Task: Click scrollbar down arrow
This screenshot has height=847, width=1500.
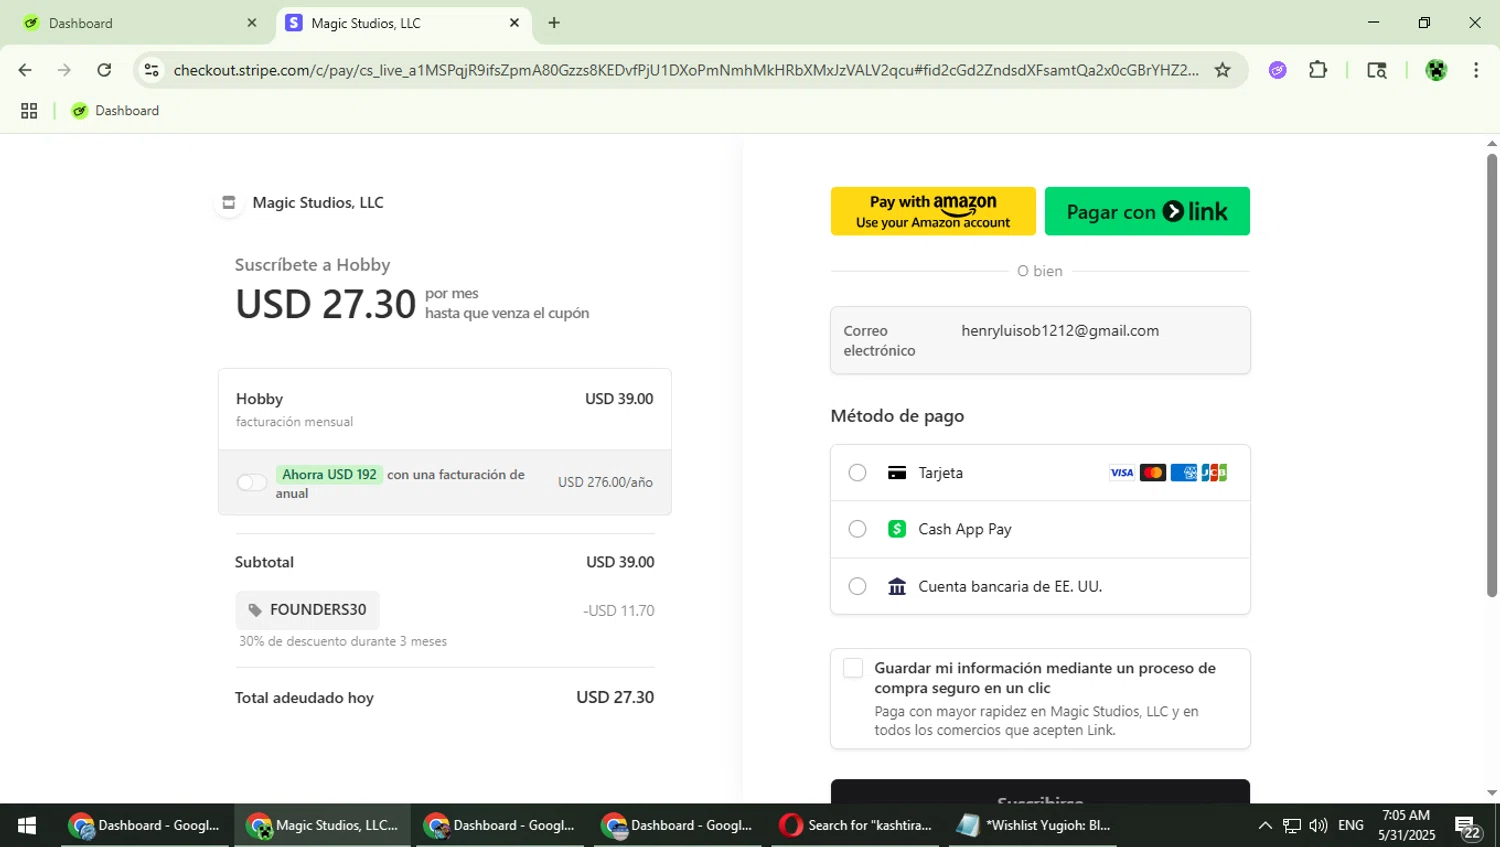Action: coord(1492,793)
